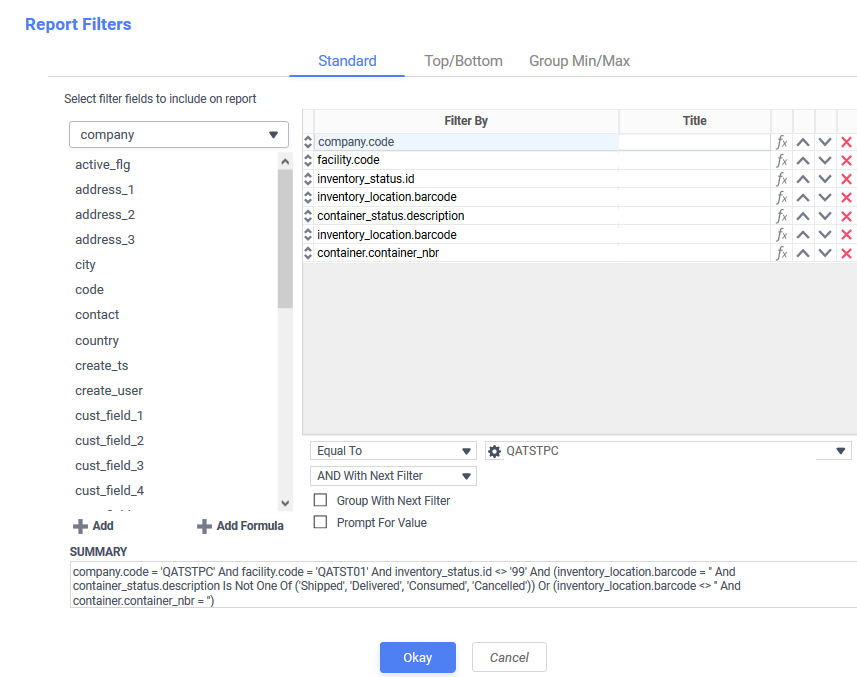Open the Equal To operator dropdown
This screenshot has width=857, height=677.
[393, 451]
